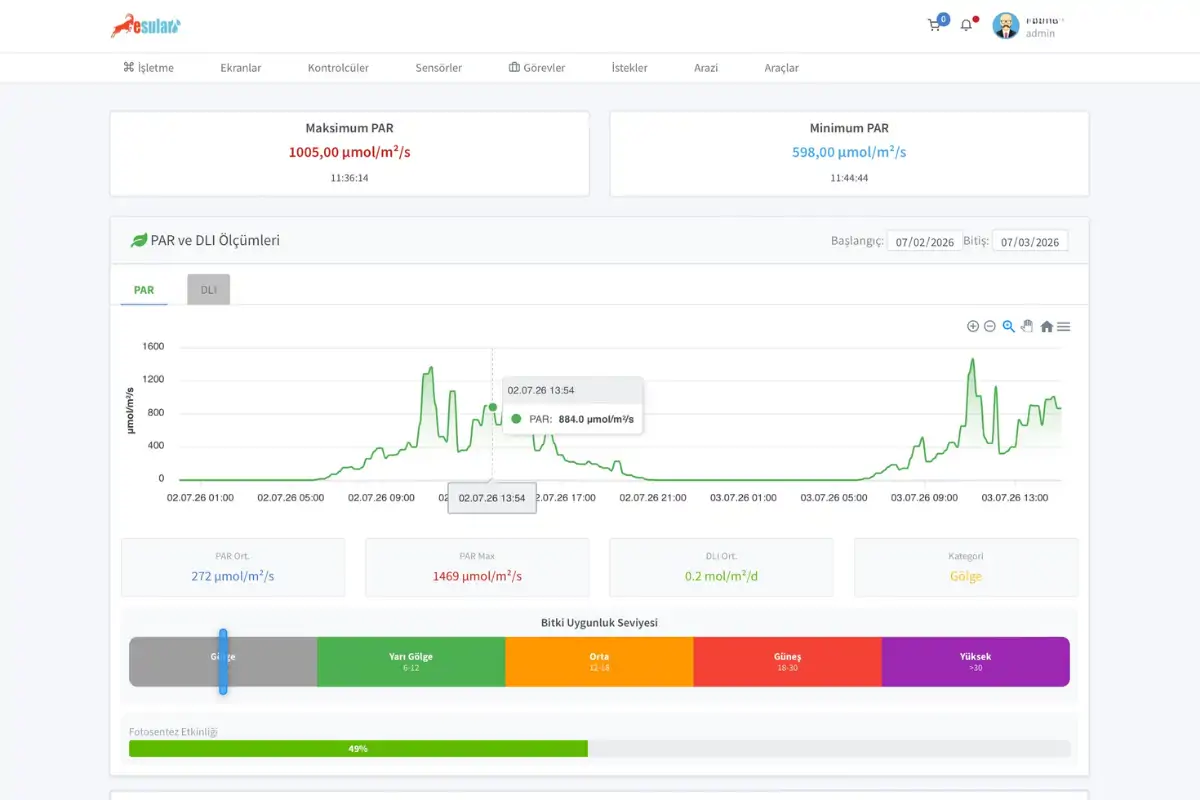
Task: Click the Başlangıç date field
Action: pyautogui.click(x=925, y=241)
